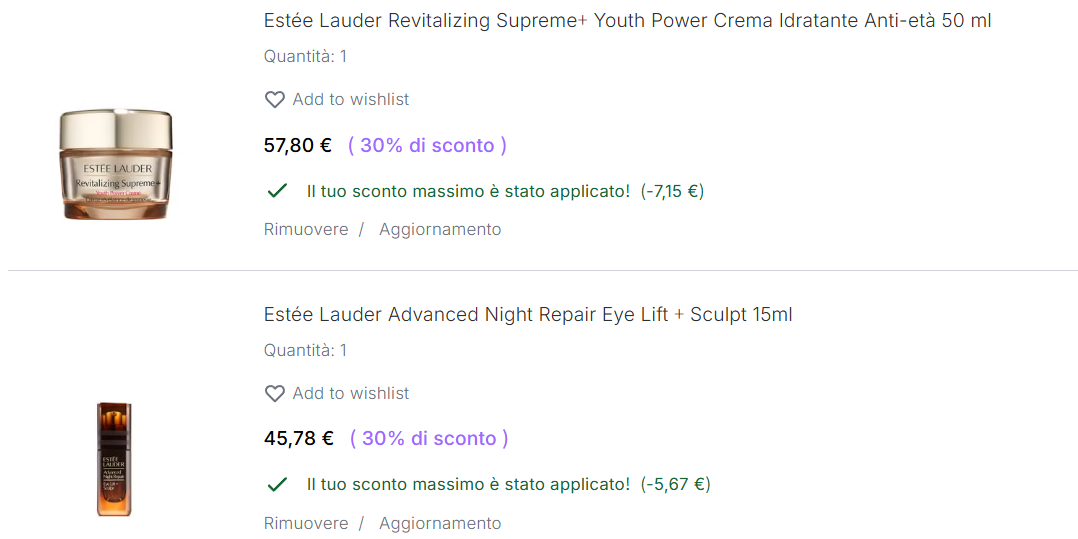Open the Advanced Night Repair bottle image
This screenshot has width=1078, height=539.
[x=114, y=459]
